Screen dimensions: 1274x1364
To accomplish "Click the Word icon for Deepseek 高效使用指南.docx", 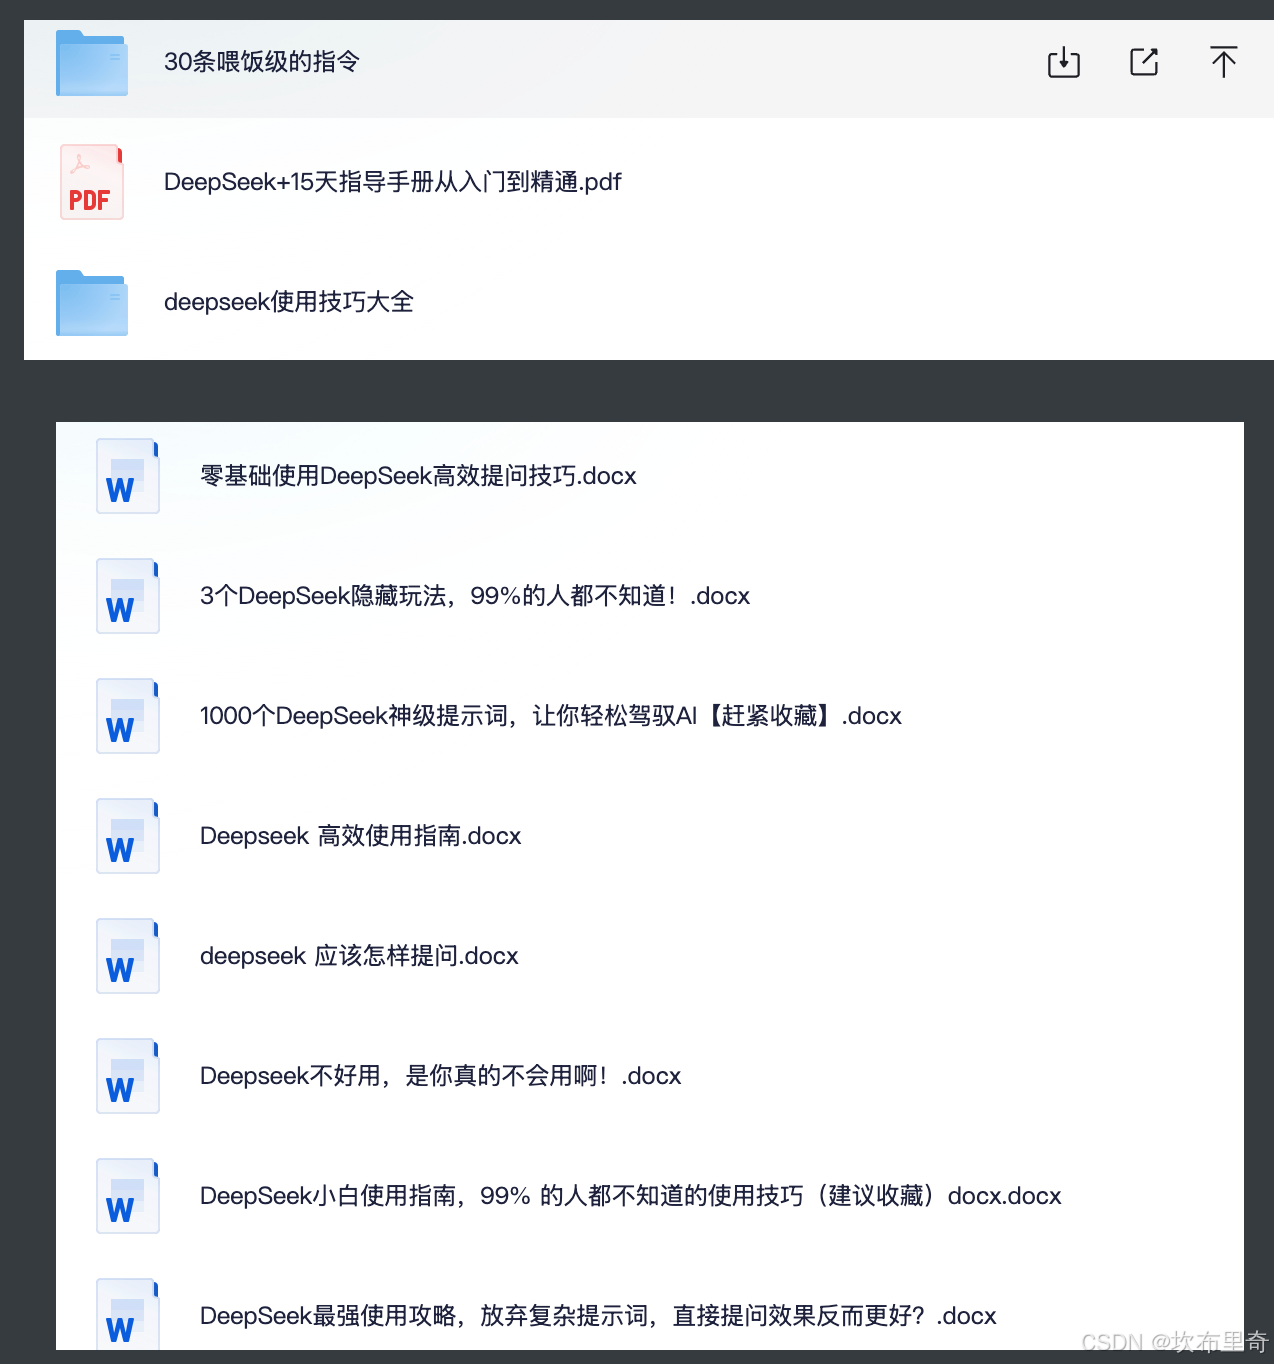I will click(x=128, y=836).
